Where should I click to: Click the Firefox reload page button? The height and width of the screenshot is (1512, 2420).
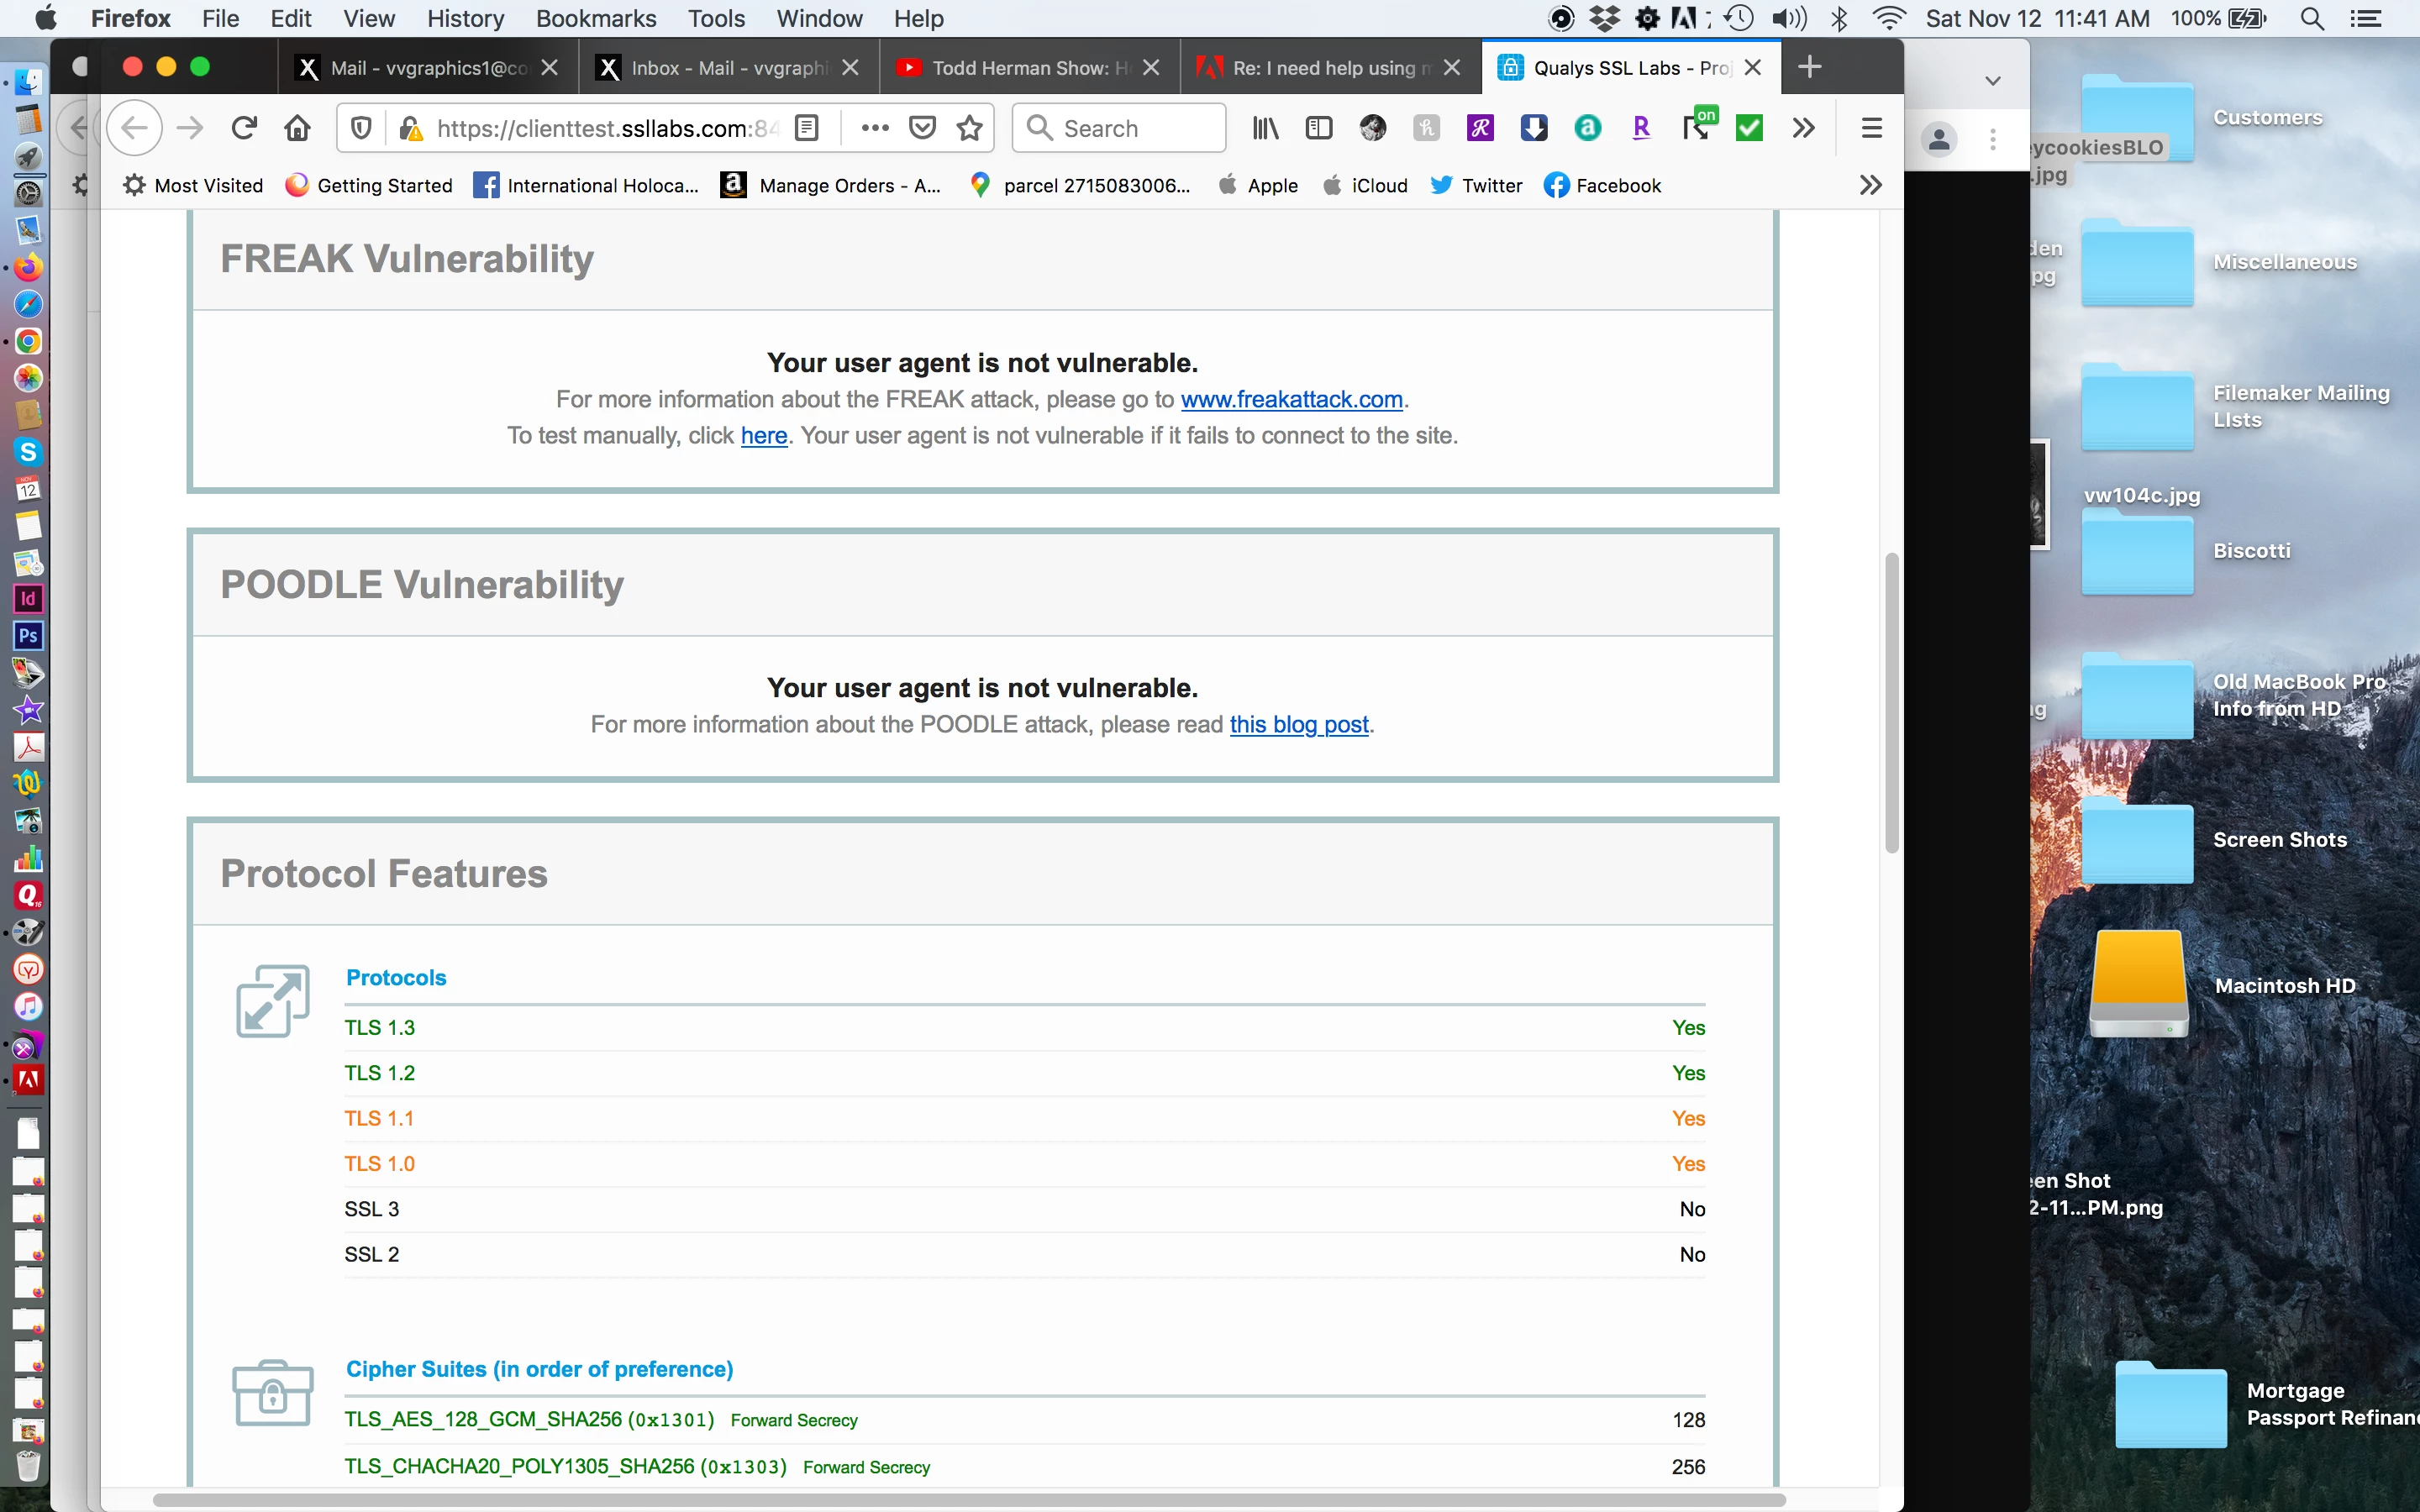(244, 128)
